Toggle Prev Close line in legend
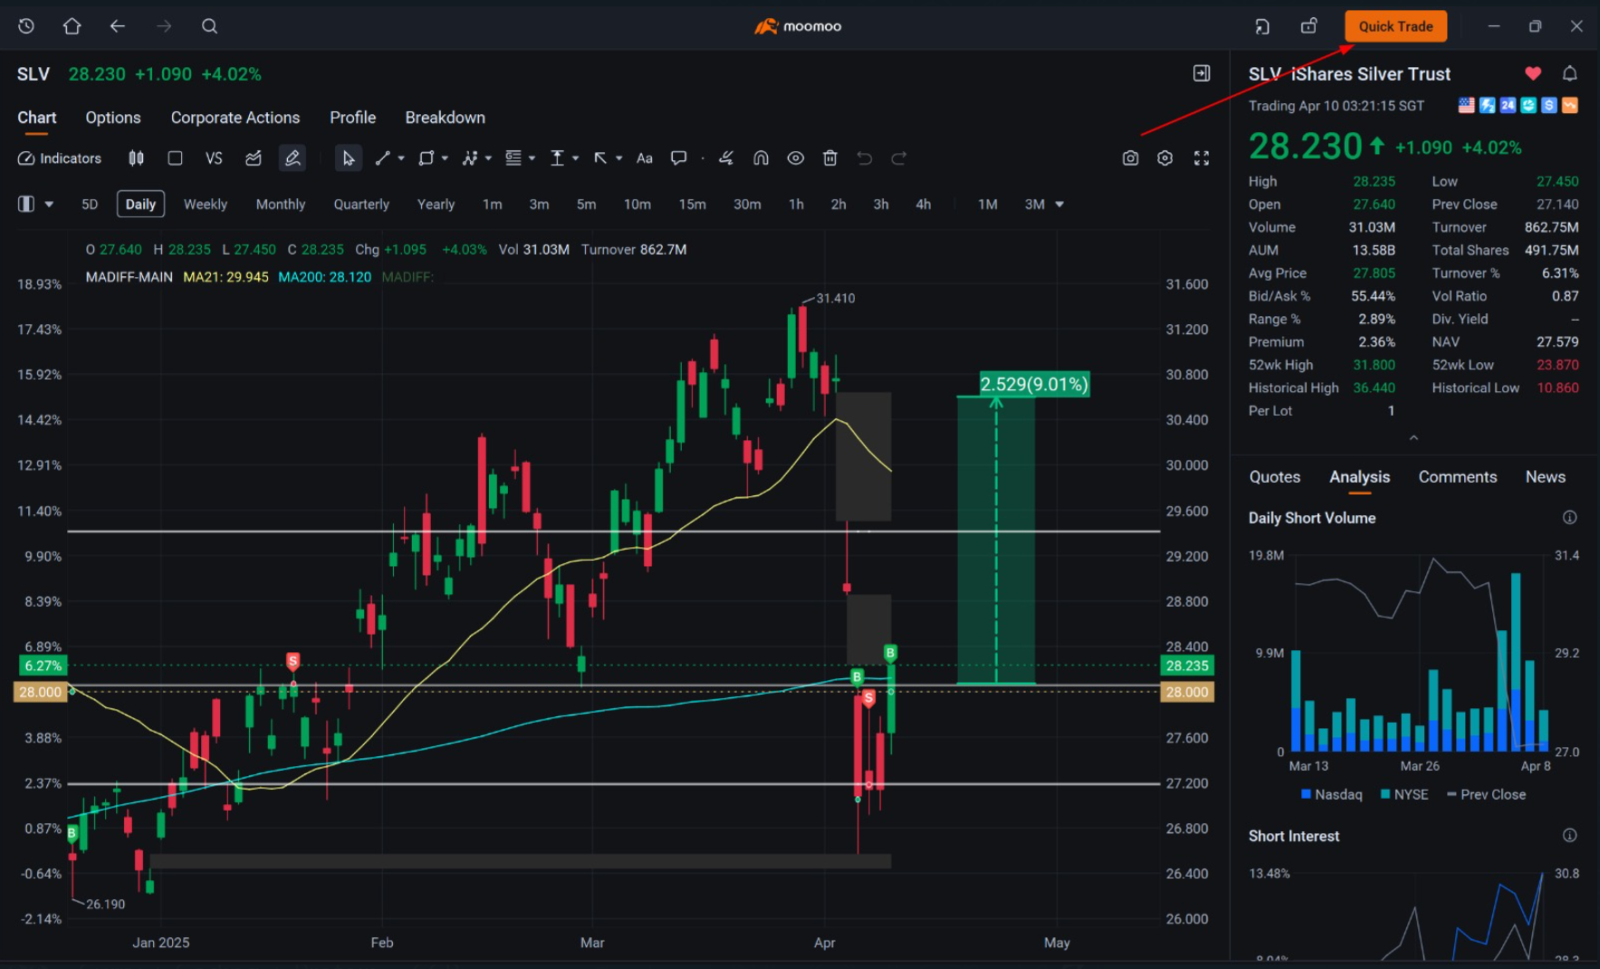This screenshot has height=969, width=1600. [x=1486, y=794]
